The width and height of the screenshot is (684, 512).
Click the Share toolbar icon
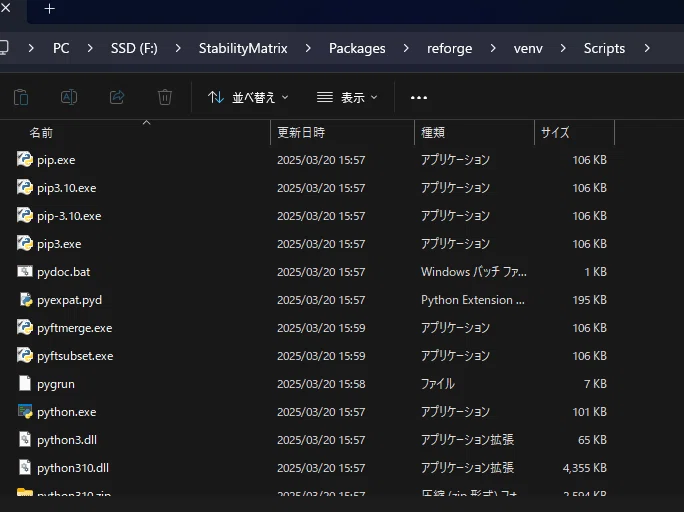pyautogui.click(x=117, y=97)
